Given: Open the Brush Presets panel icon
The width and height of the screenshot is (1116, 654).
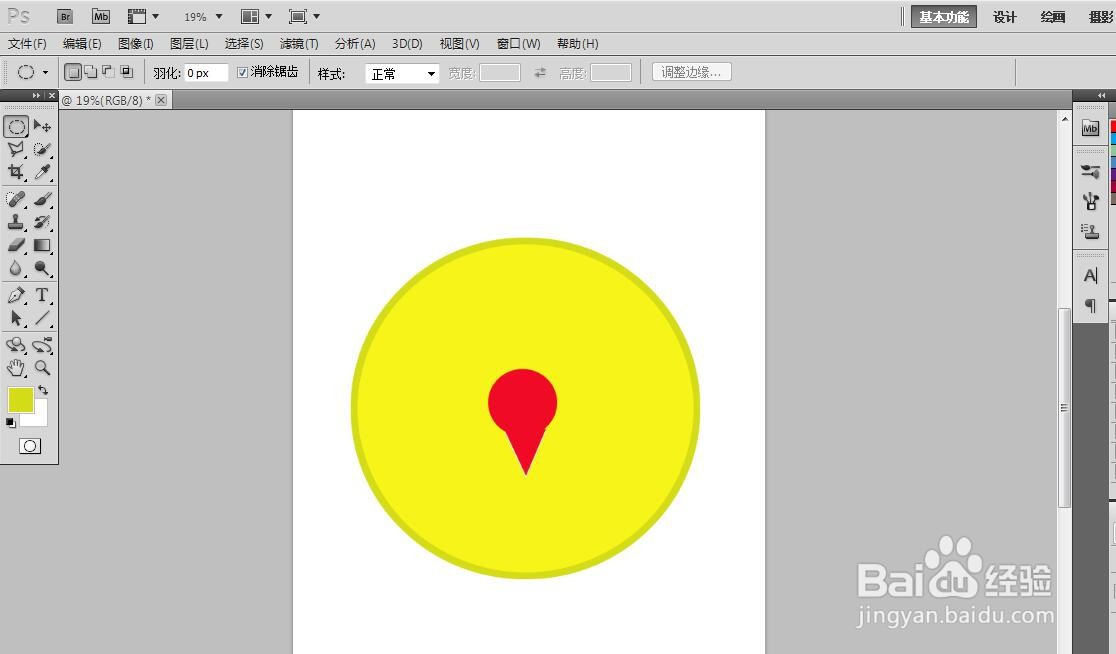Looking at the screenshot, I should (1090, 201).
